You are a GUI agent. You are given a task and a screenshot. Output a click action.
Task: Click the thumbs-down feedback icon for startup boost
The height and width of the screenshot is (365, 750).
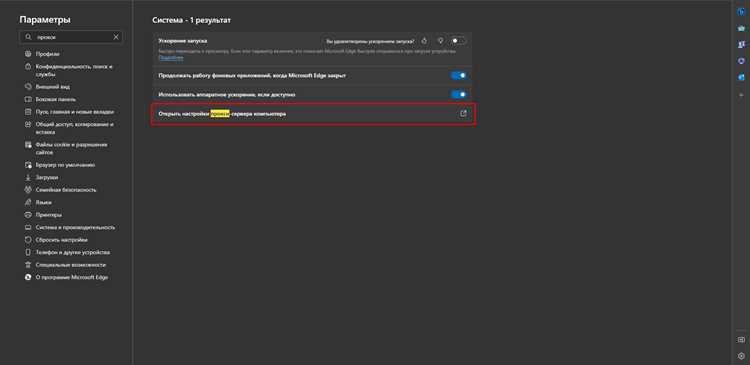(440, 41)
